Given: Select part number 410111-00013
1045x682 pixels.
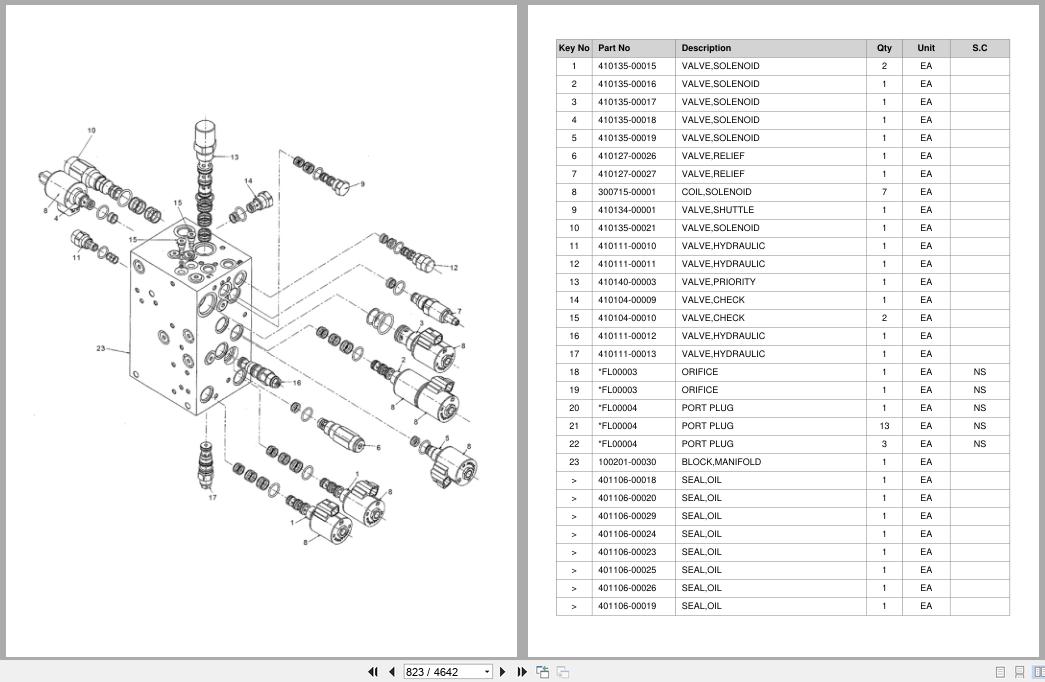Looking at the screenshot, I should pyautogui.click(x=626, y=354).
